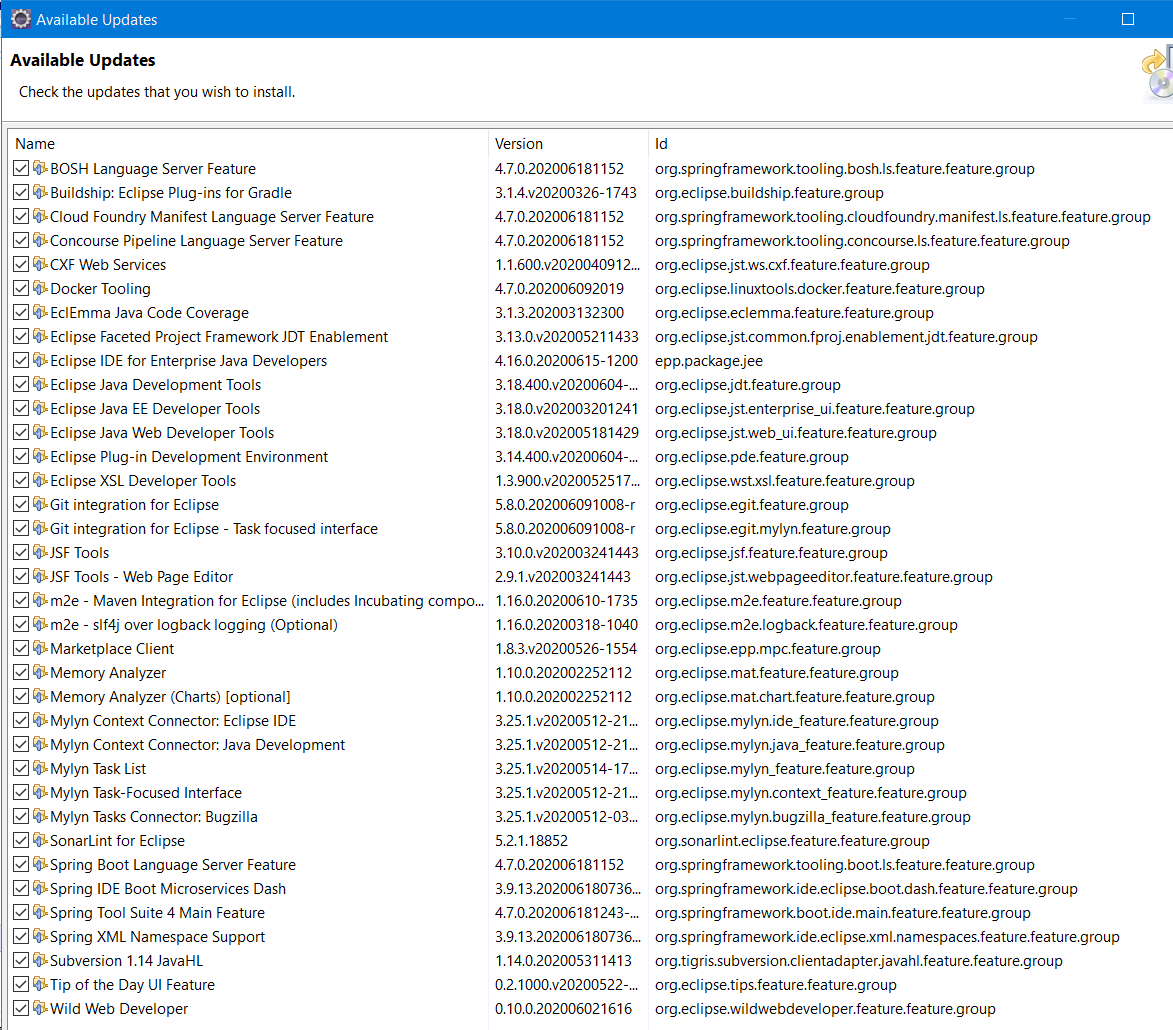Select version 3.10.0.v202003241443 cell

click(566, 552)
